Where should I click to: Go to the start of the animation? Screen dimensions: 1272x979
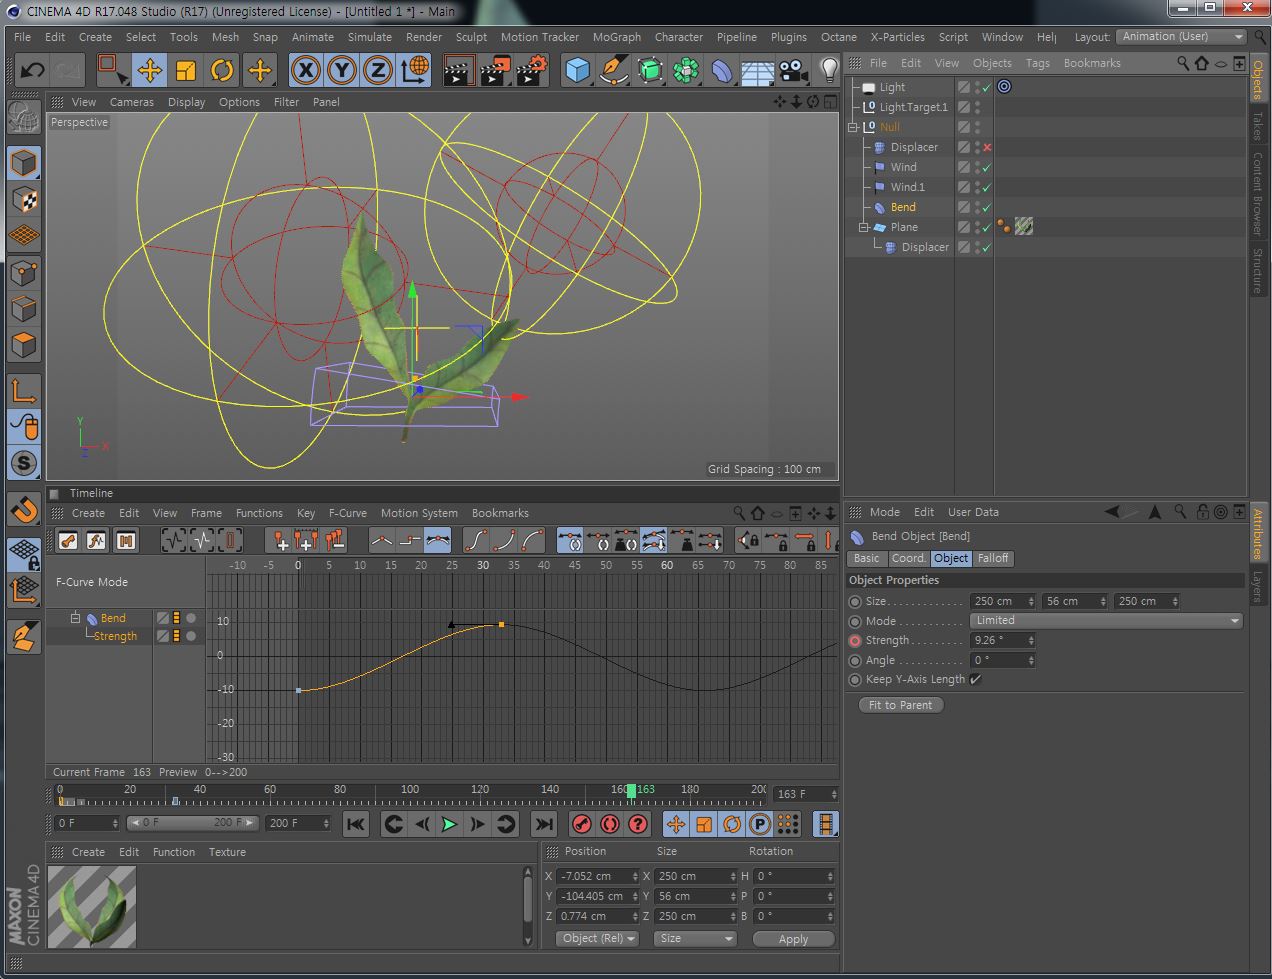click(355, 824)
